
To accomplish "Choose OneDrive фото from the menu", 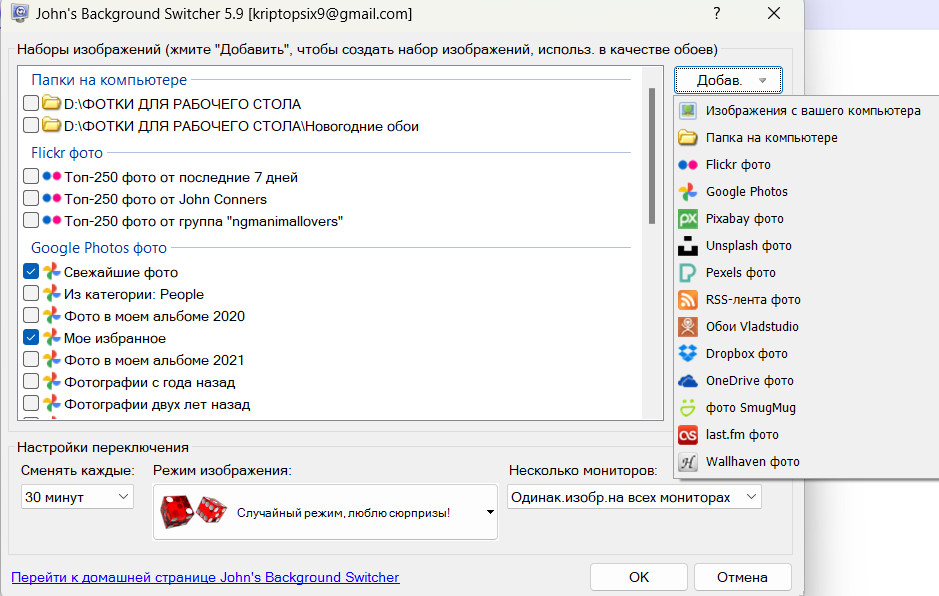I will click(806, 380).
